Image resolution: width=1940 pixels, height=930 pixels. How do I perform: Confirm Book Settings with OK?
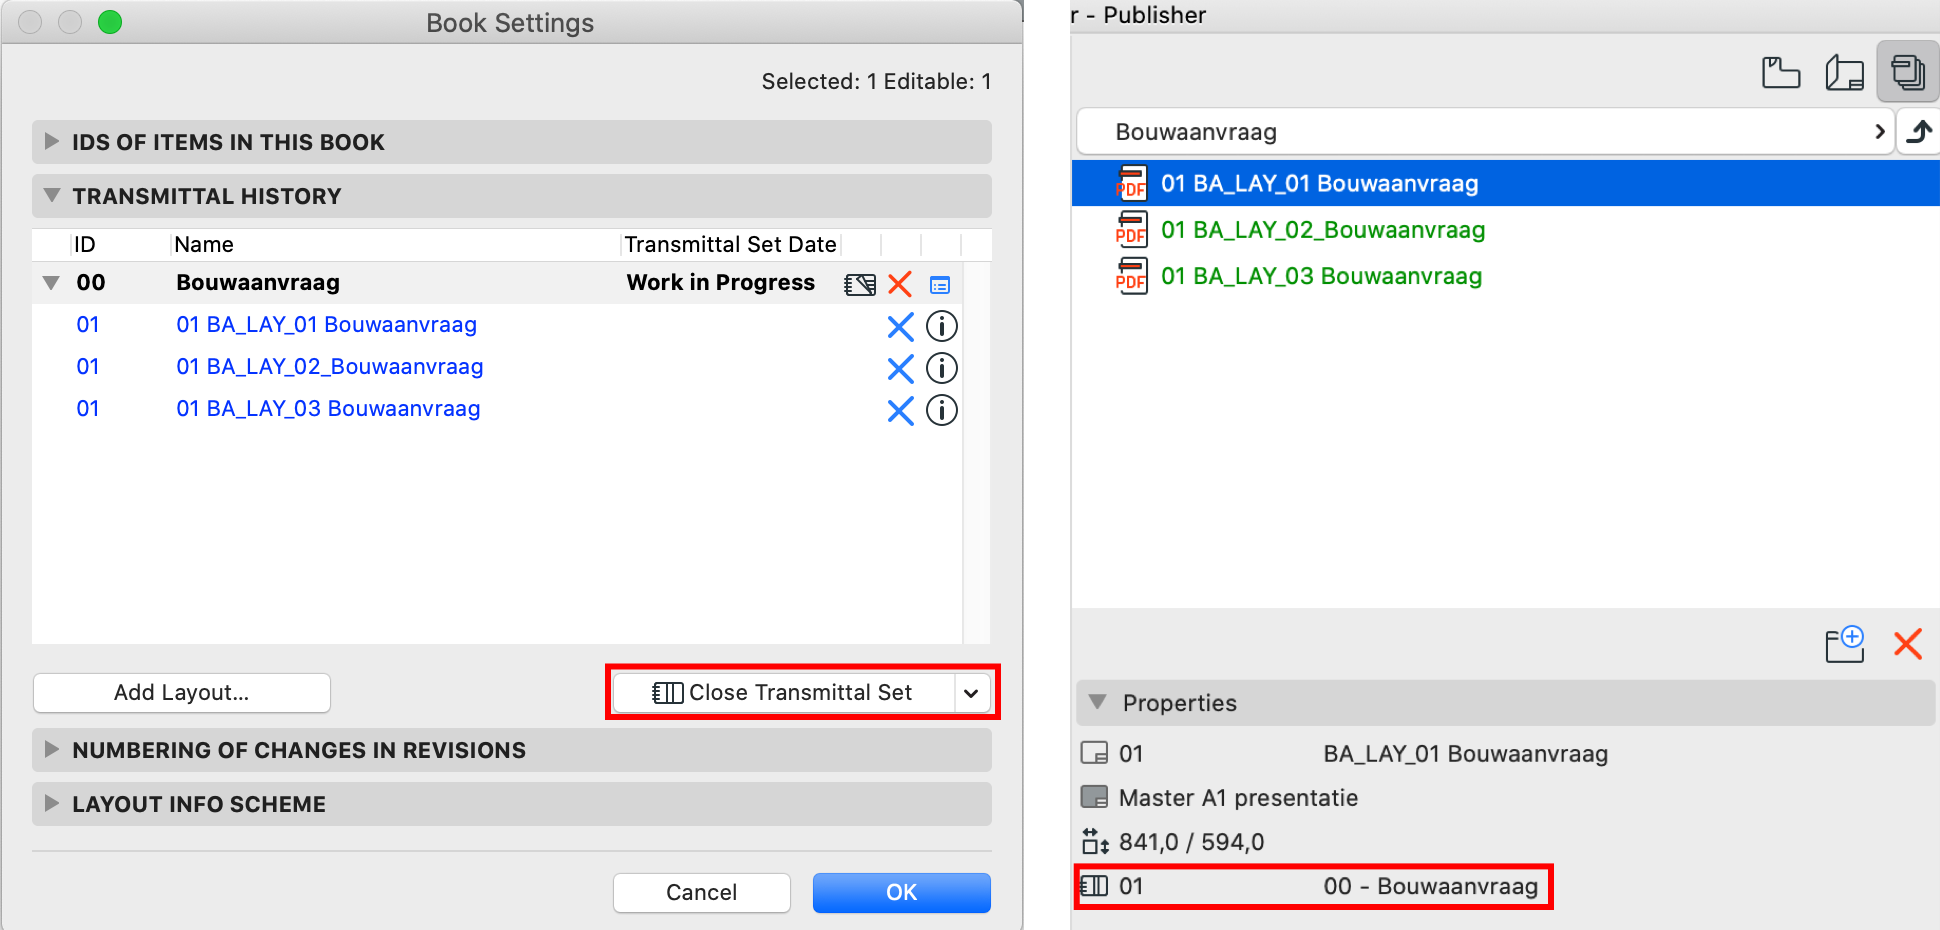point(902,892)
